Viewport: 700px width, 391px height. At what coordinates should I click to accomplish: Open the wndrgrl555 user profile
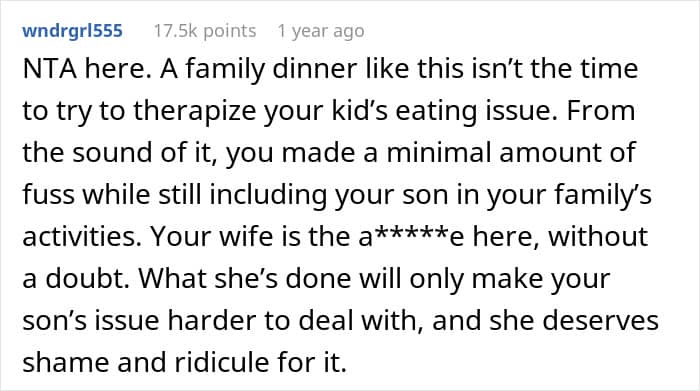click(x=72, y=31)
